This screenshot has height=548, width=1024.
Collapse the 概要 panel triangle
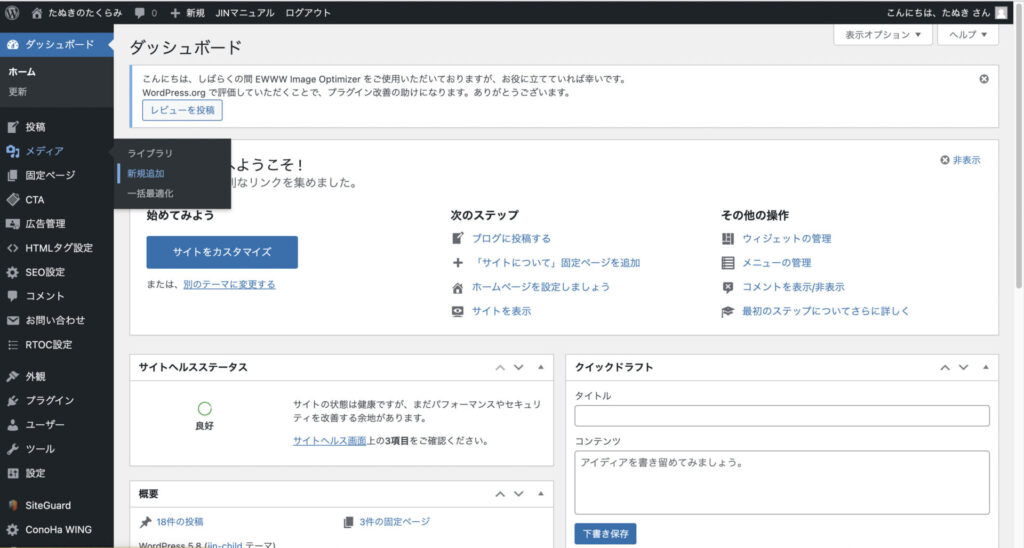(x=541, y=494)
